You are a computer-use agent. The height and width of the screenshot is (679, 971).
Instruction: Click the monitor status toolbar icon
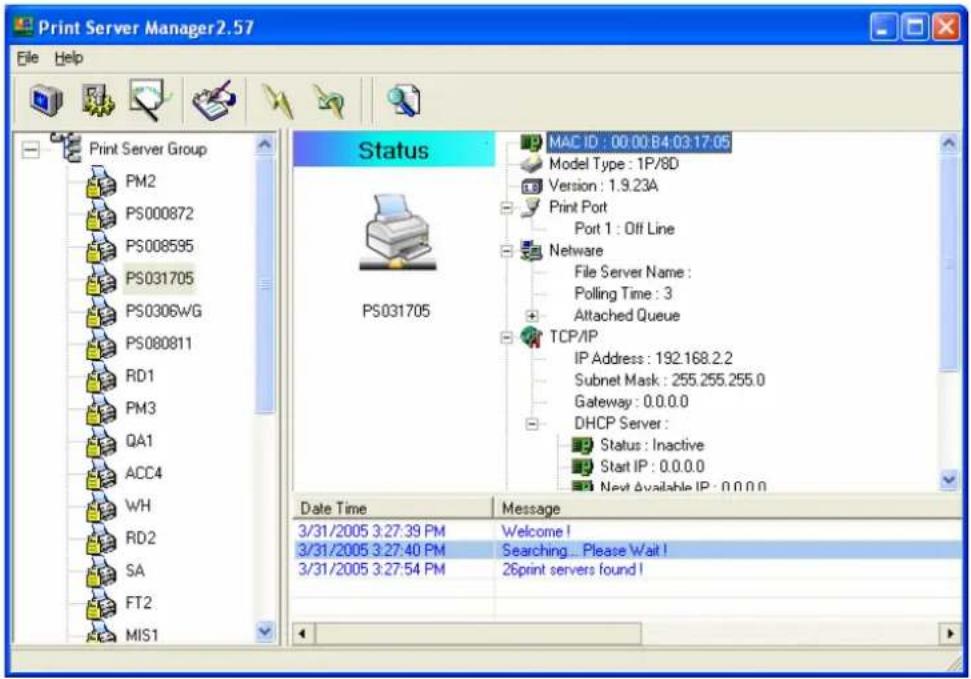tap(47, 100)
